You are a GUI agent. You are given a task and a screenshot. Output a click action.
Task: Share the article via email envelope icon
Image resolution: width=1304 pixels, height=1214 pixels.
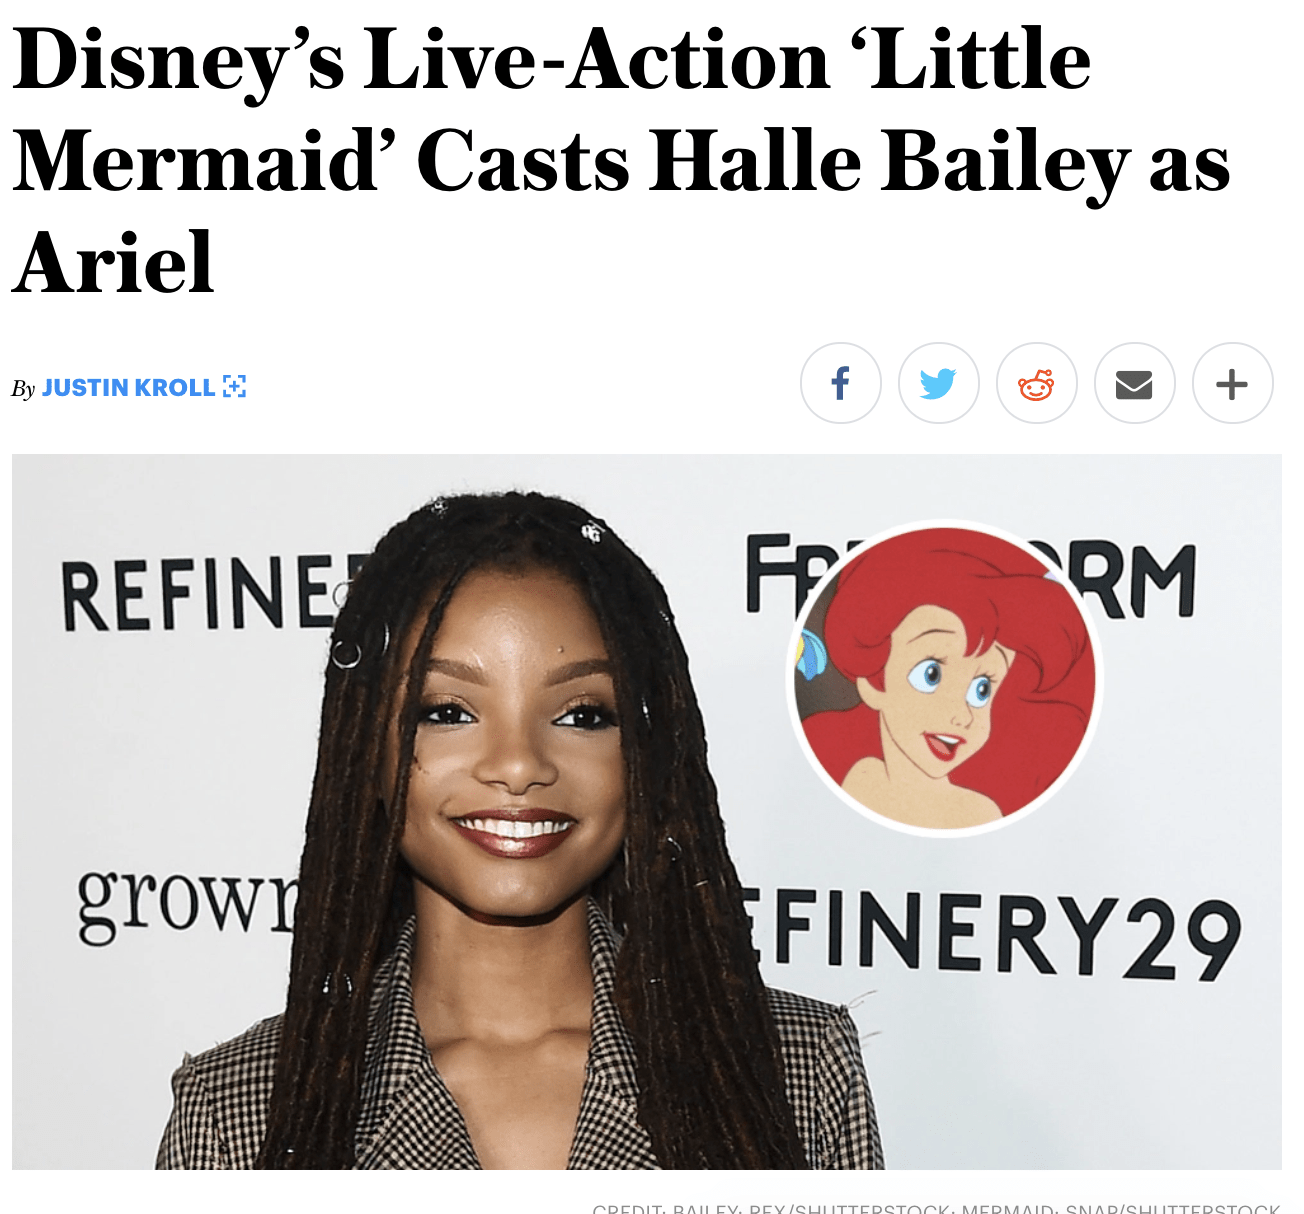pyautogui.click(x=1134, y=383)
